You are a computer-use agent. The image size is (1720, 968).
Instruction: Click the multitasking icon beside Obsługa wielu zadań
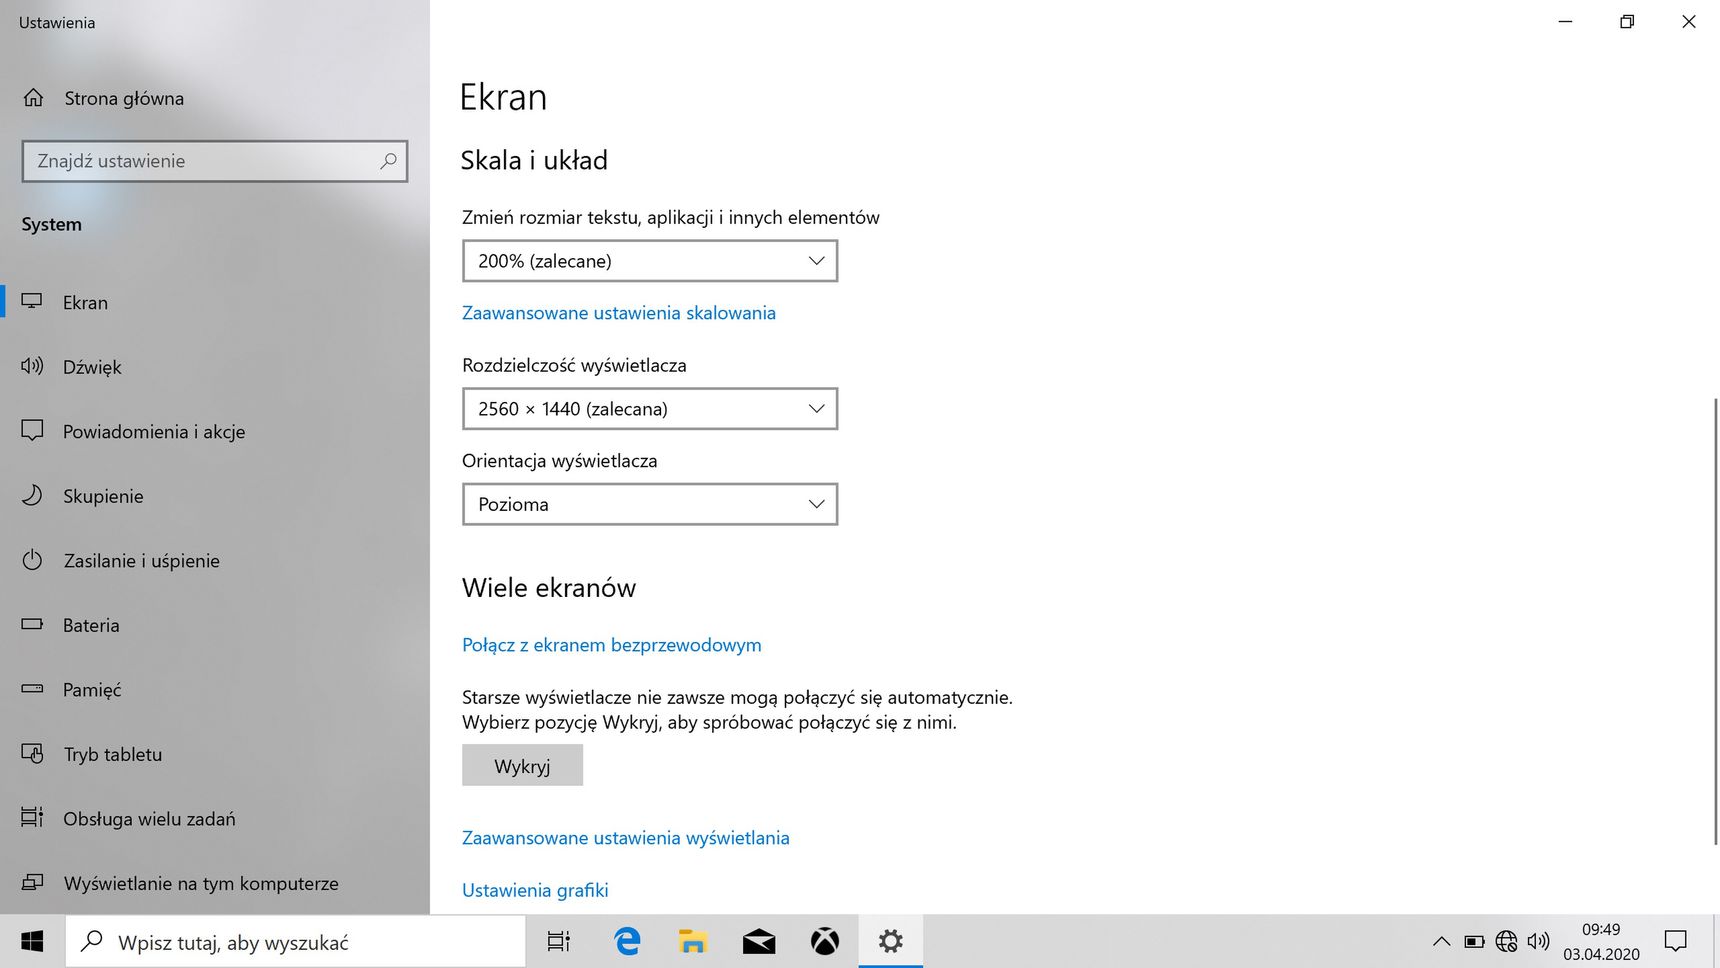(x=32, y=818)
